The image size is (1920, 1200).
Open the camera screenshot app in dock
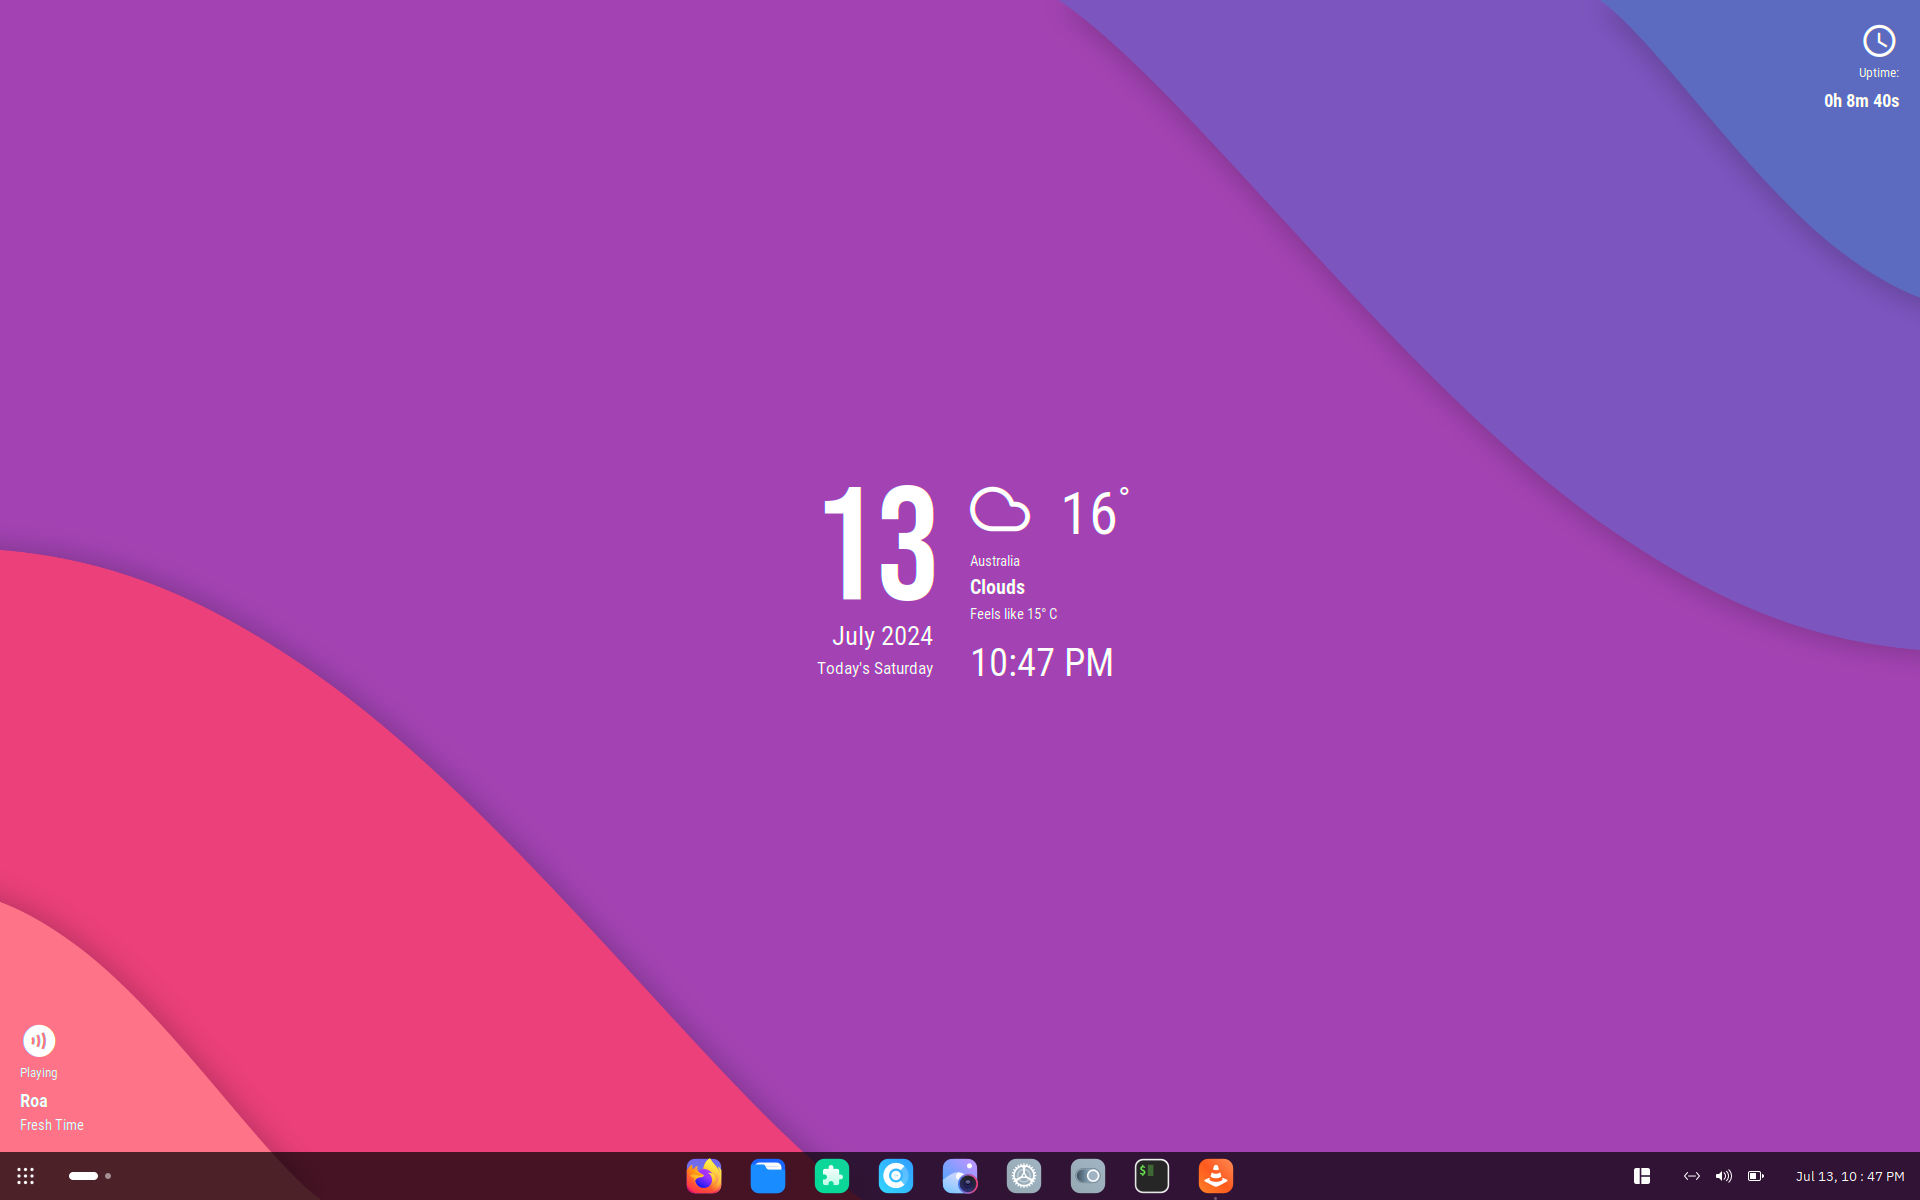click(960, 1176)
